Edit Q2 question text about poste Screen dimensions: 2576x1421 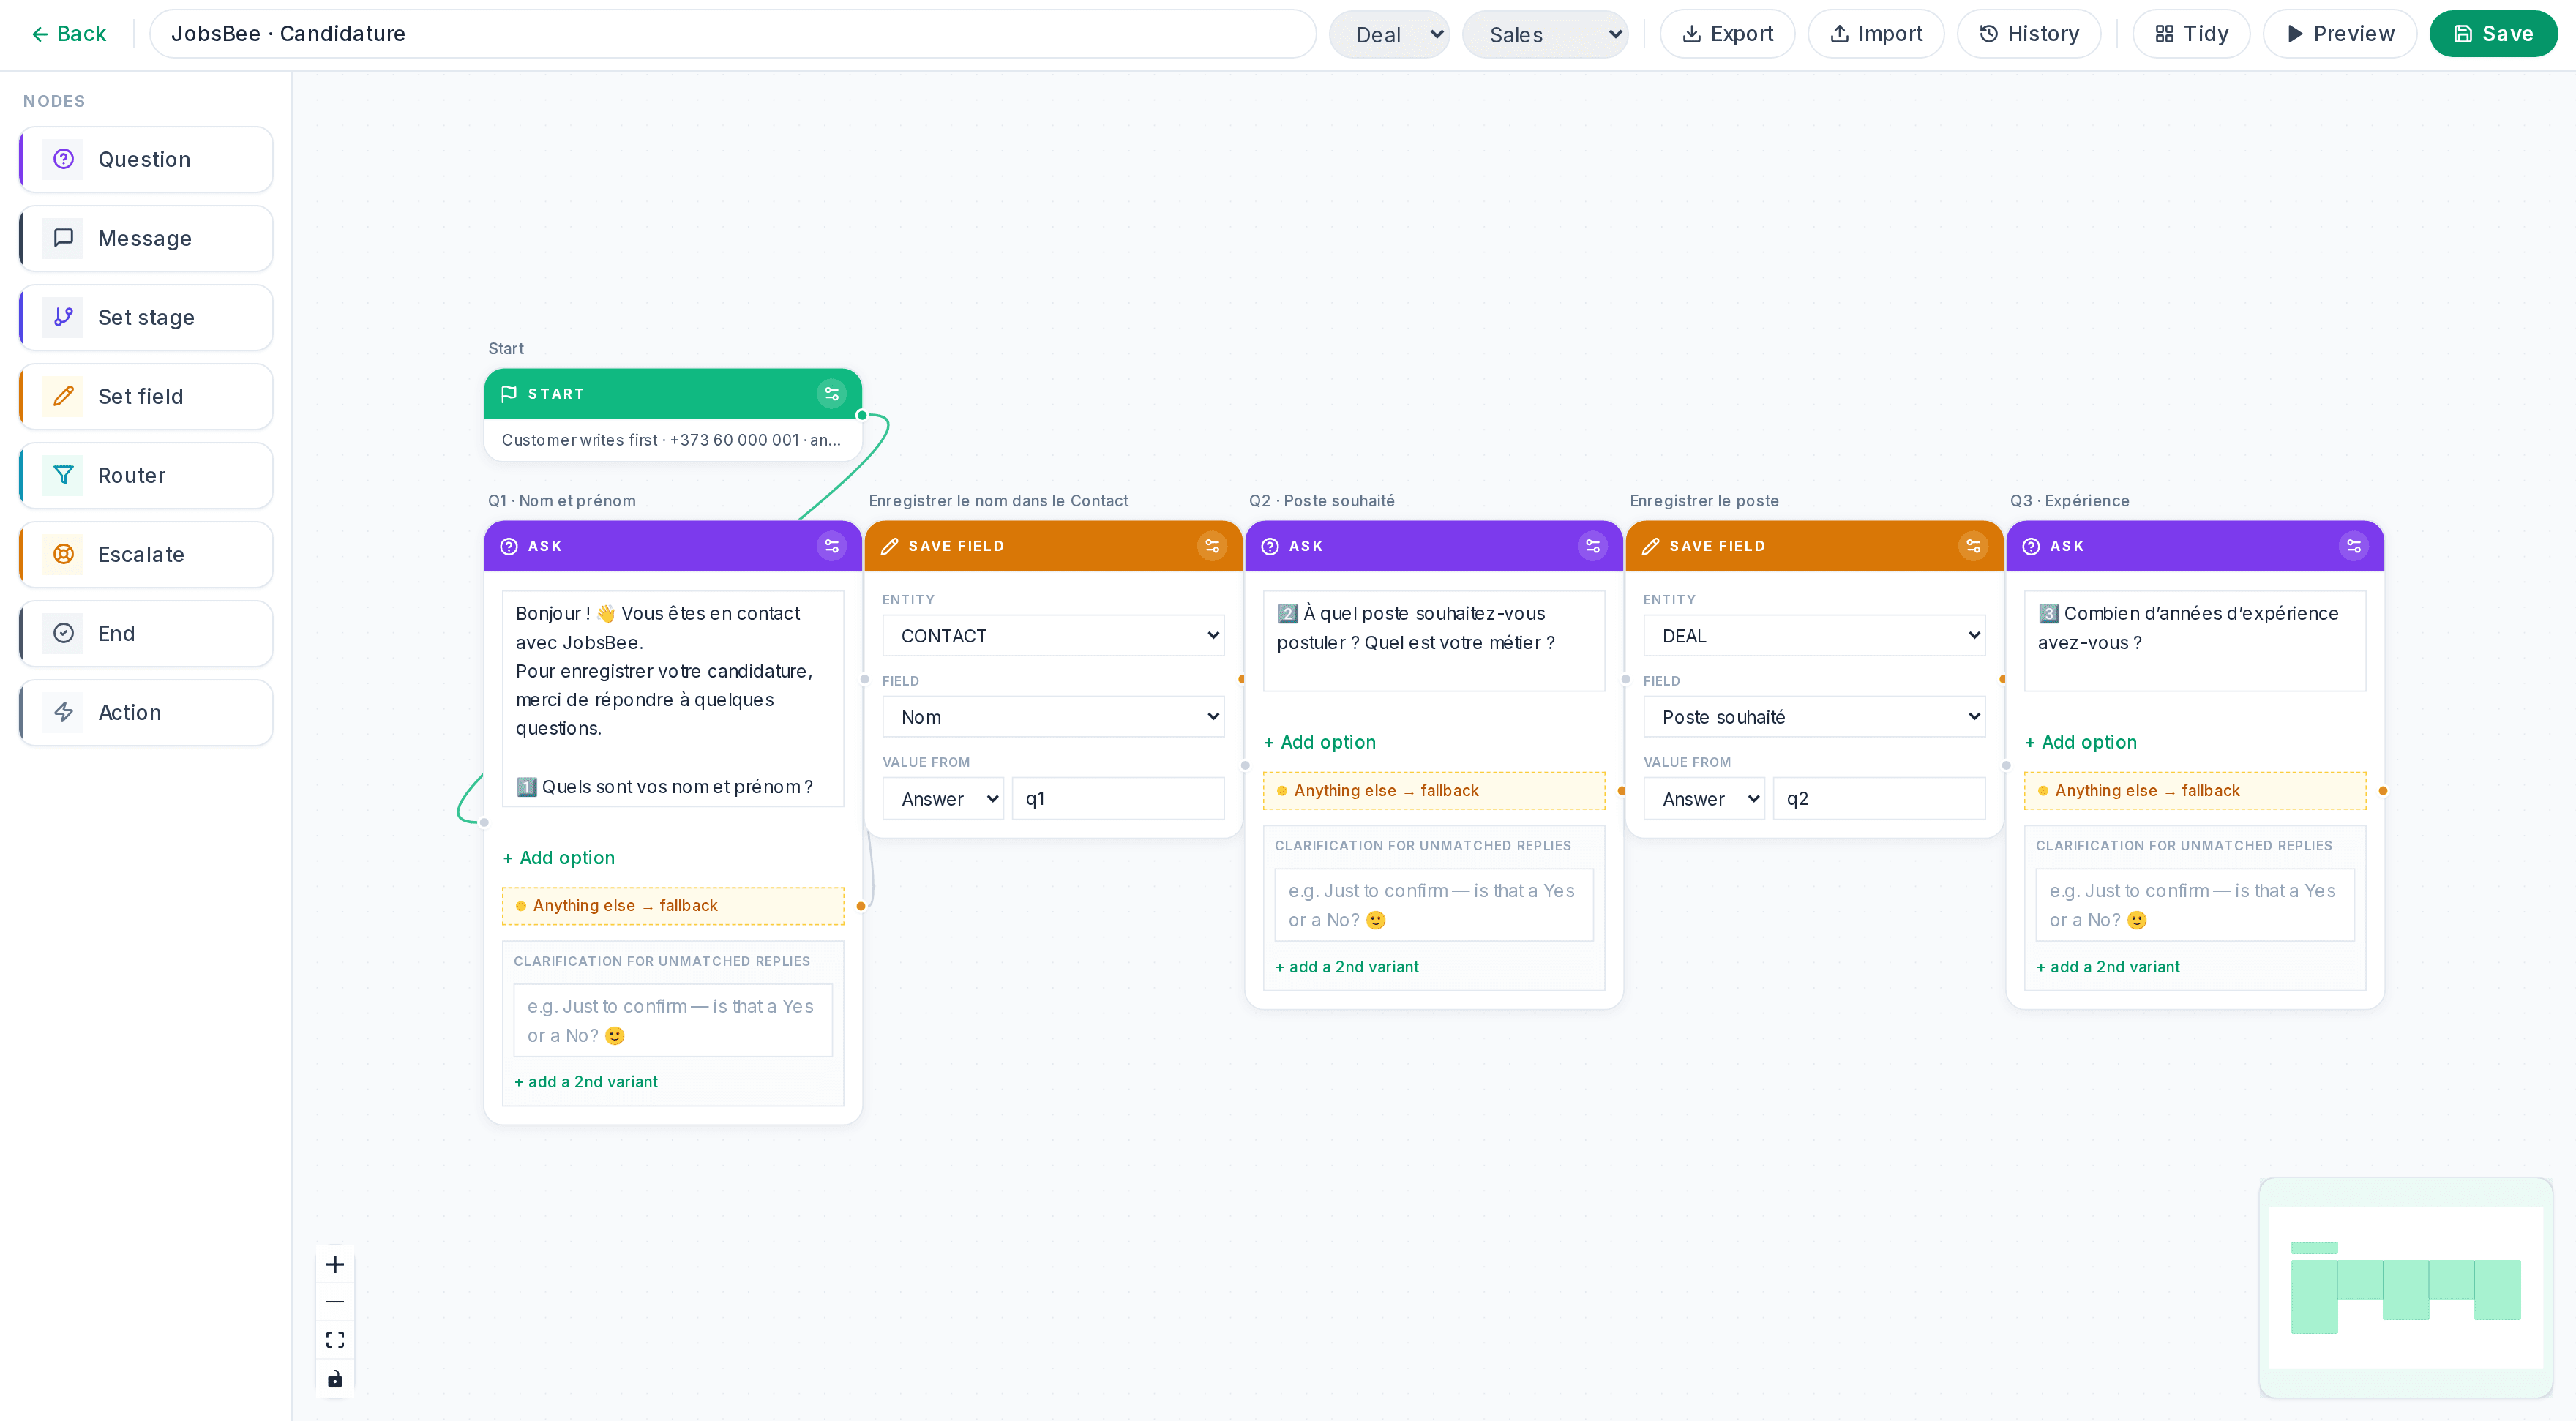point(1434,641)
